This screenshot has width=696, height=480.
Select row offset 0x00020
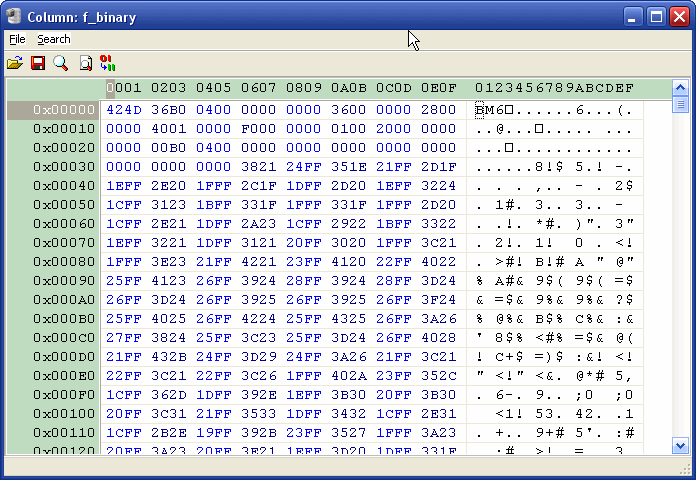click(64, 148)
